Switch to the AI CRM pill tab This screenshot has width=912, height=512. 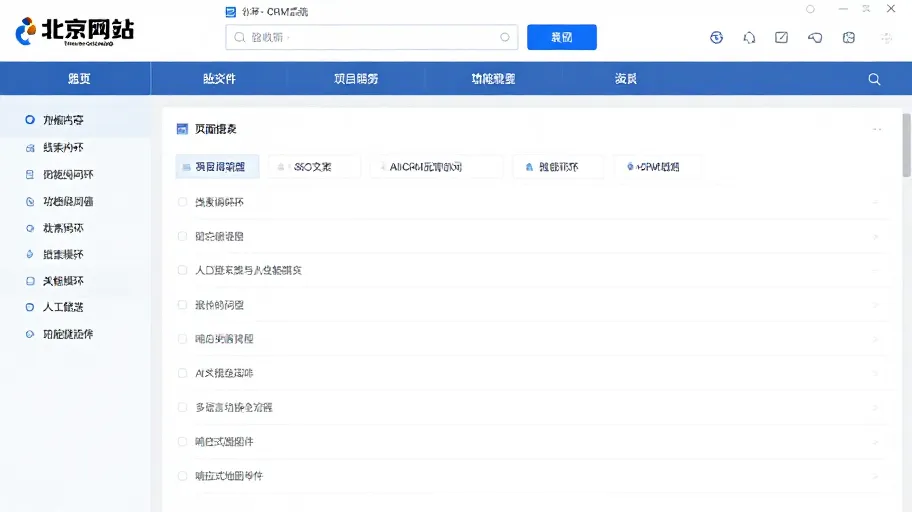click(x=436, y=167)
